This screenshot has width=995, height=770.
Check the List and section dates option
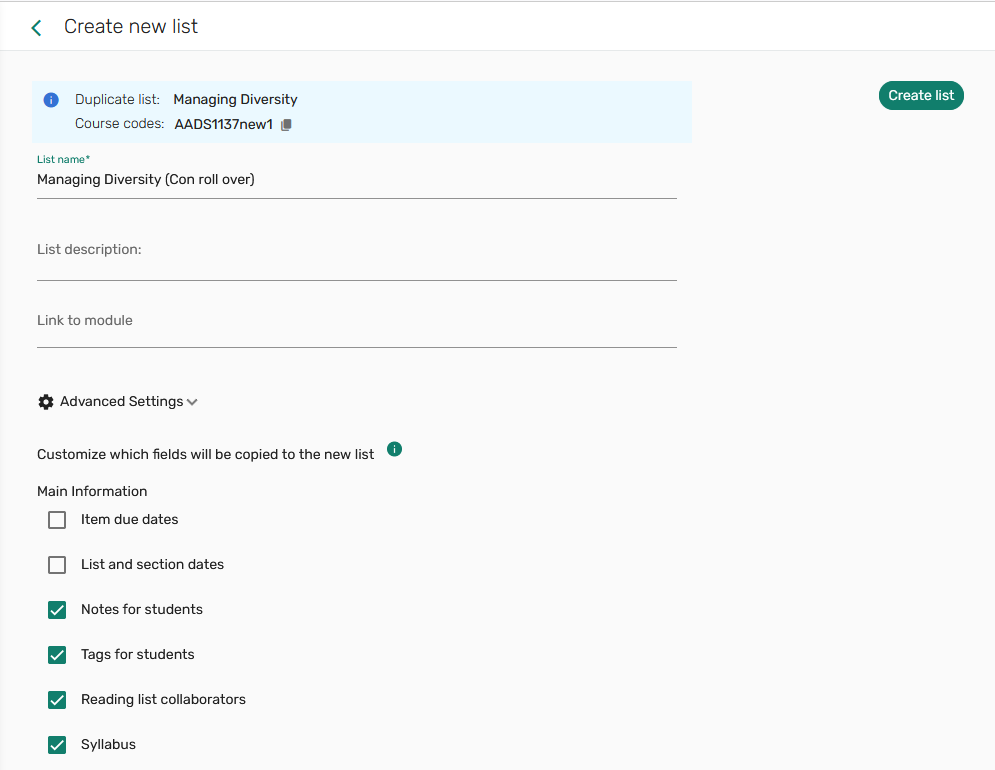coord(57,565)
